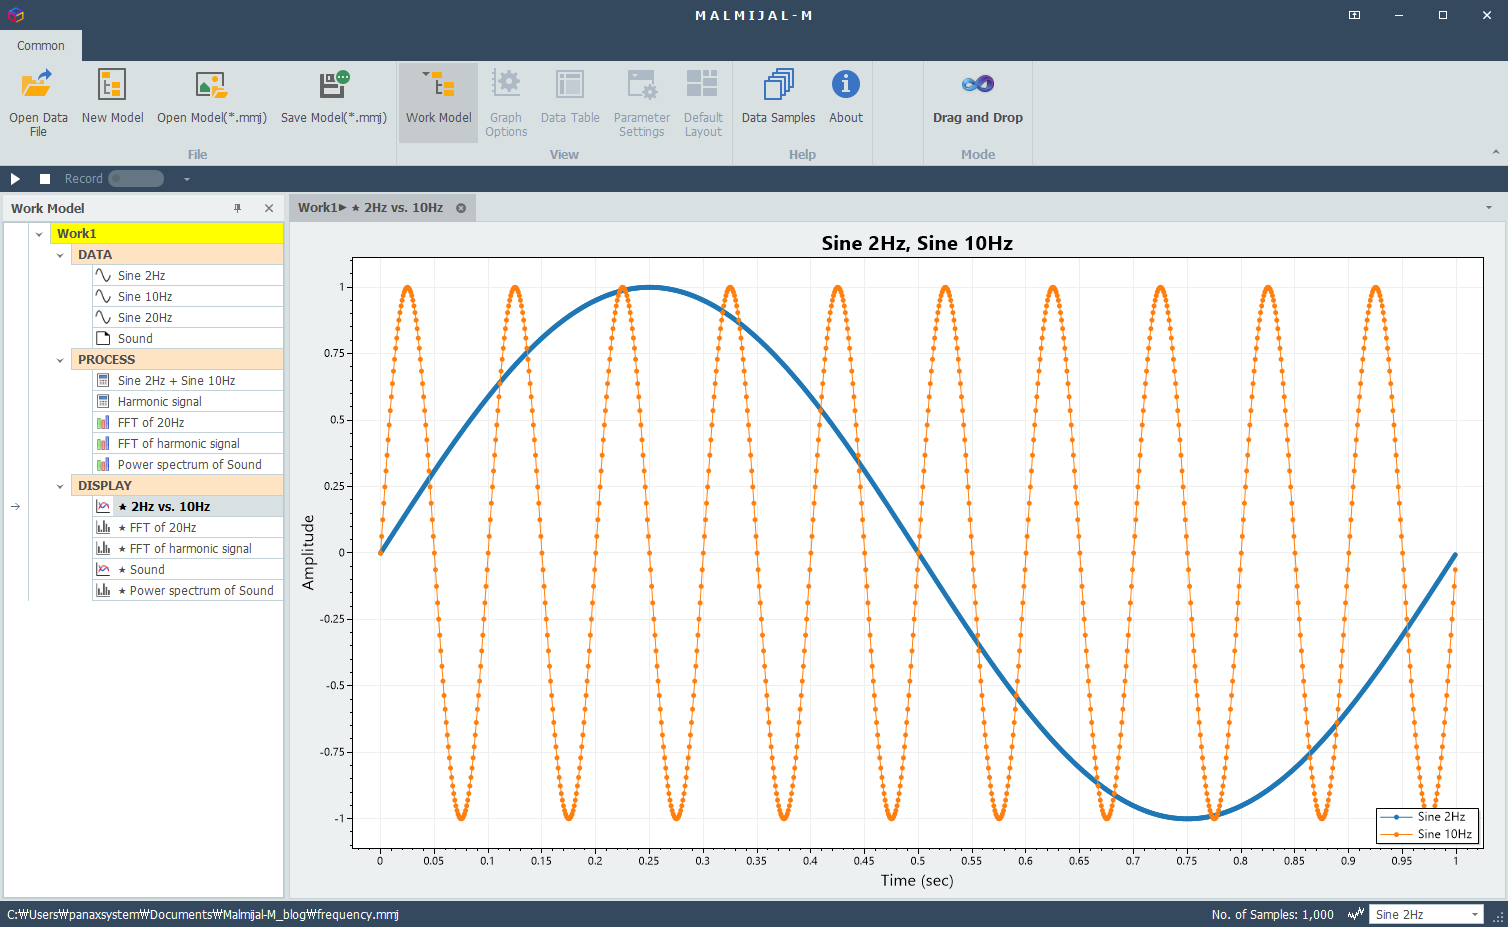Click the Sine 2Hz legend entry
The height and width of the screenshot is (927, 1508).
[x=1426, y=817]
